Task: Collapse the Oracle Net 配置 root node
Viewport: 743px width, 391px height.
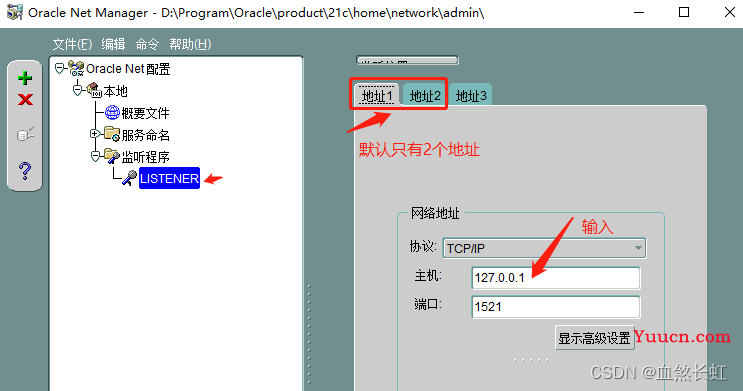Action: pyautogui.click(x=59, y=69)
